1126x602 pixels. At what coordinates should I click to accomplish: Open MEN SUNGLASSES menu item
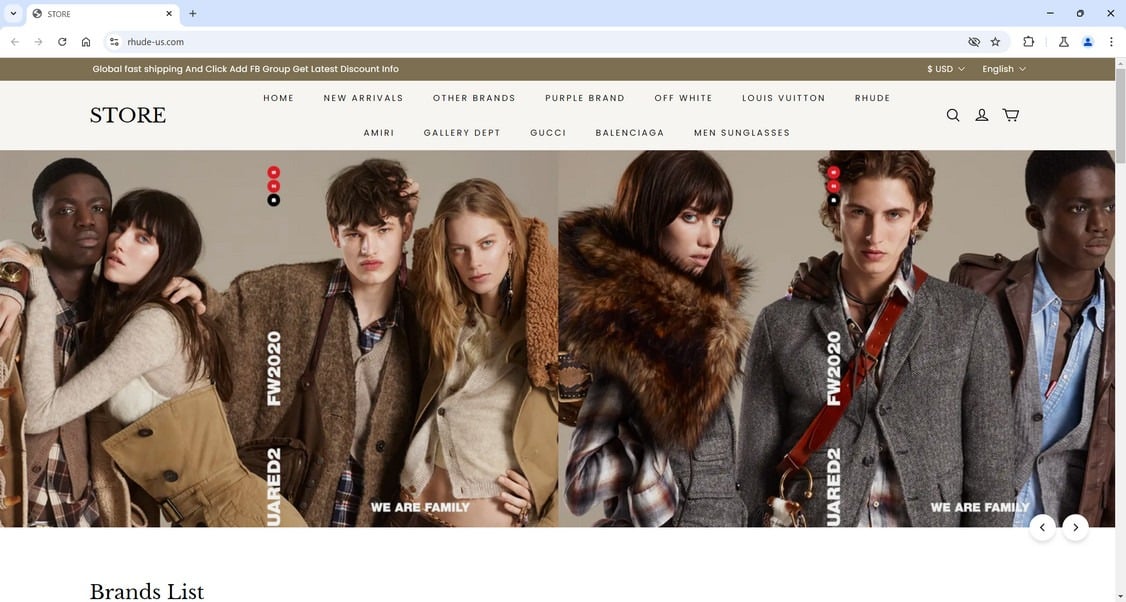click(x=742, y=132)
